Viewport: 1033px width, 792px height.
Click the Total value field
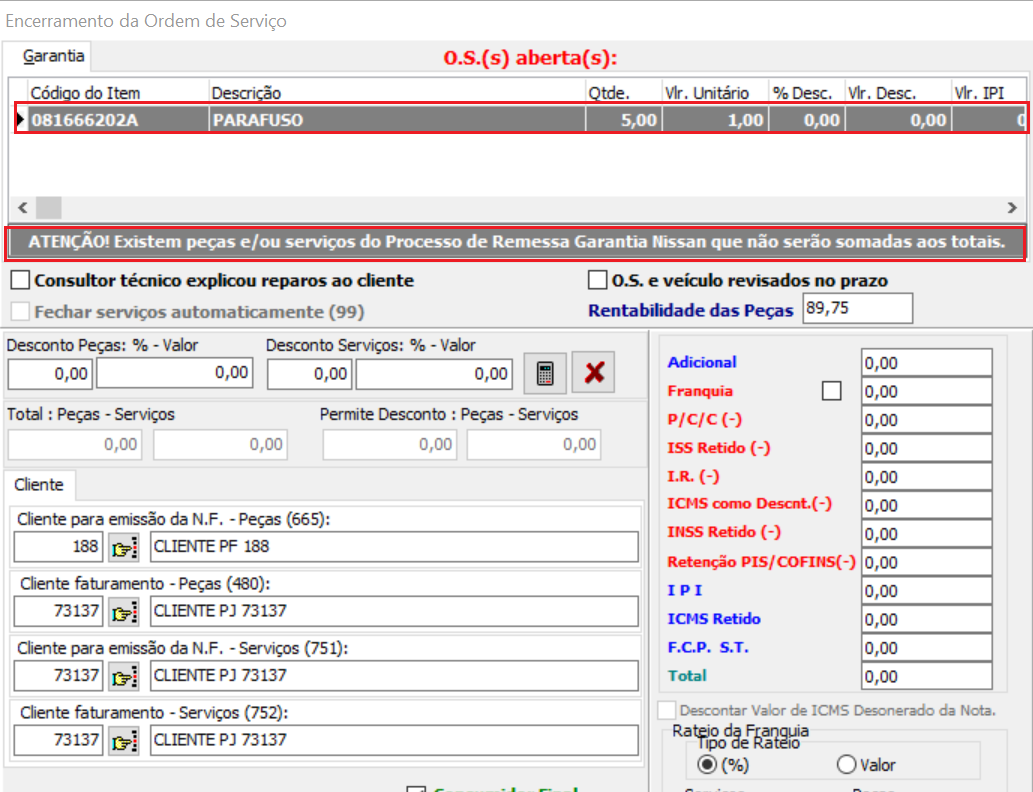click(x=926, y=676)
